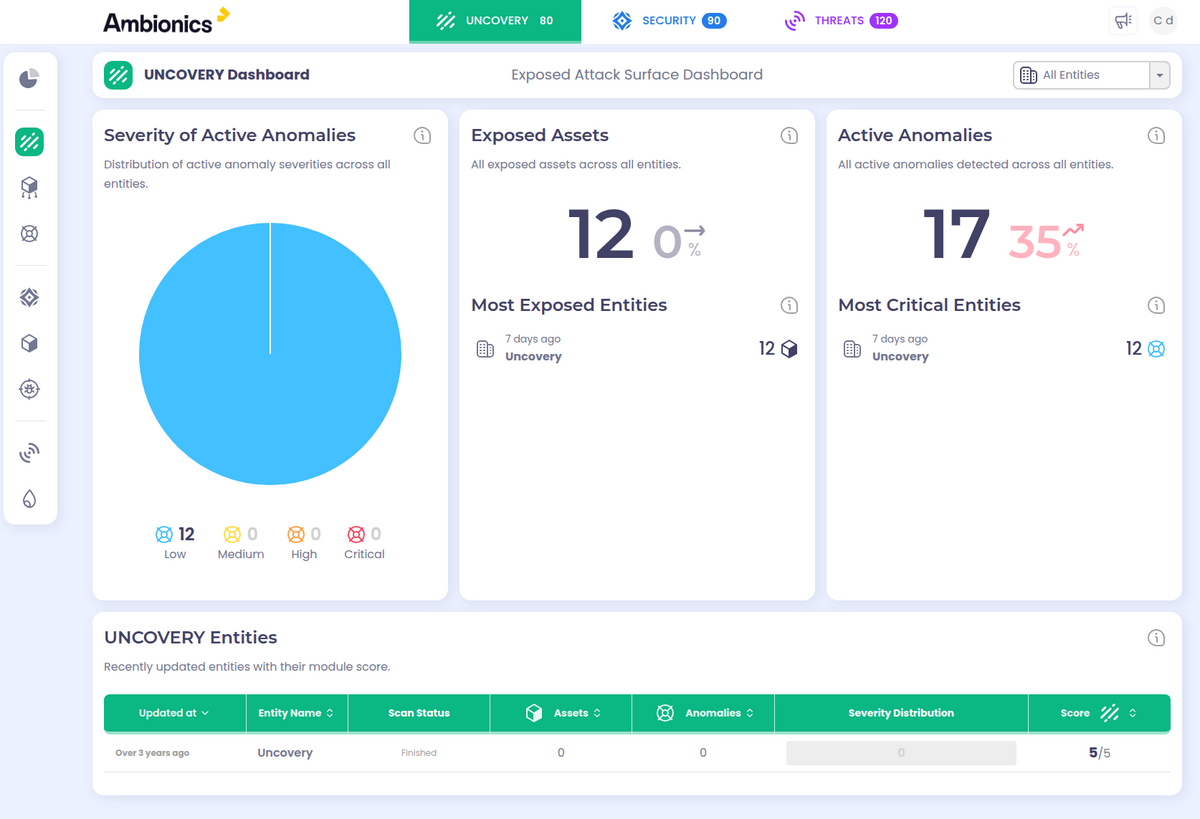The height and width of the screenshot is (819, 1200).
Task: Switch to the SECURITY tab
Action: (x=668, y=20)
